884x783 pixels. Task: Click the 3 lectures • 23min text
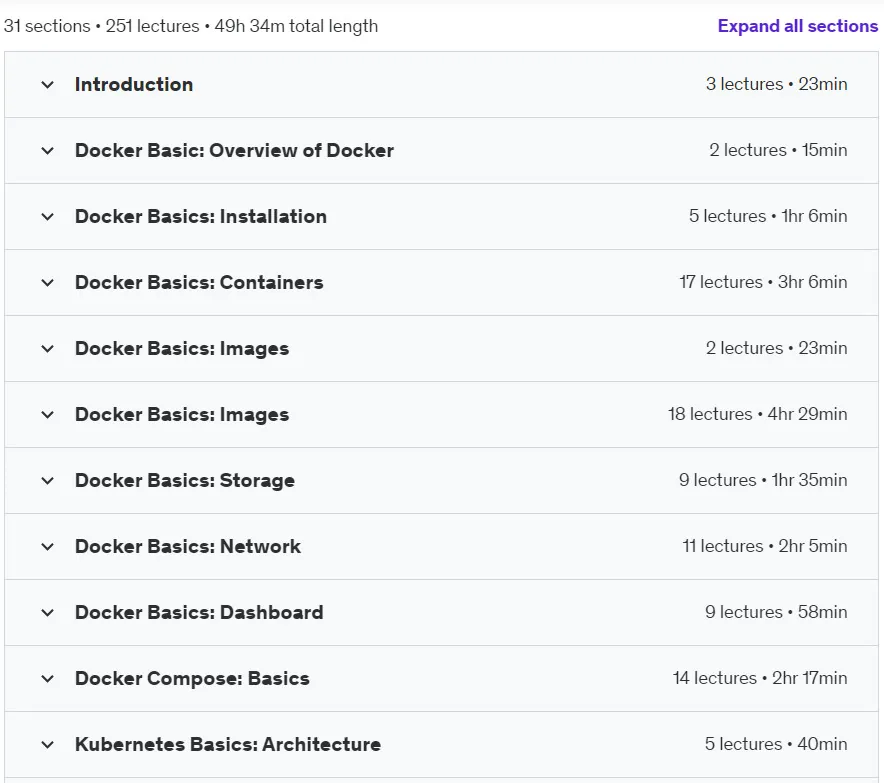pos(776,84)
